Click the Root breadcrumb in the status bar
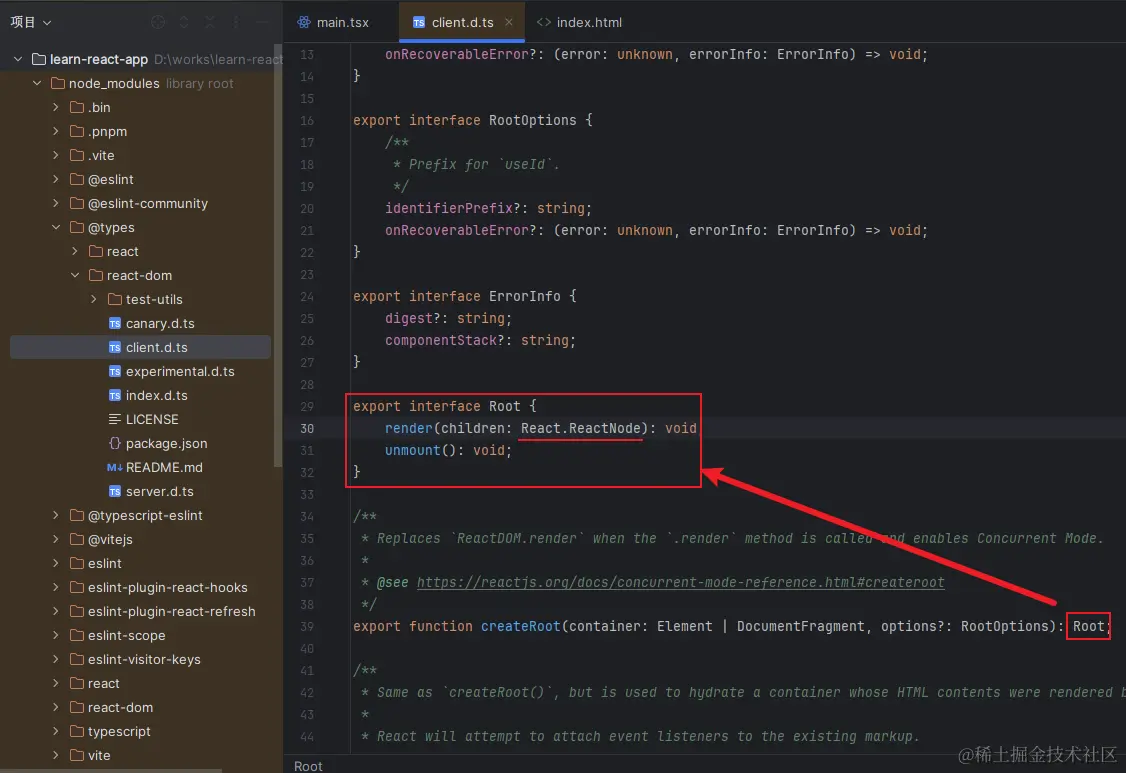This screenshot has width=1126, height=773. (308, 766)
